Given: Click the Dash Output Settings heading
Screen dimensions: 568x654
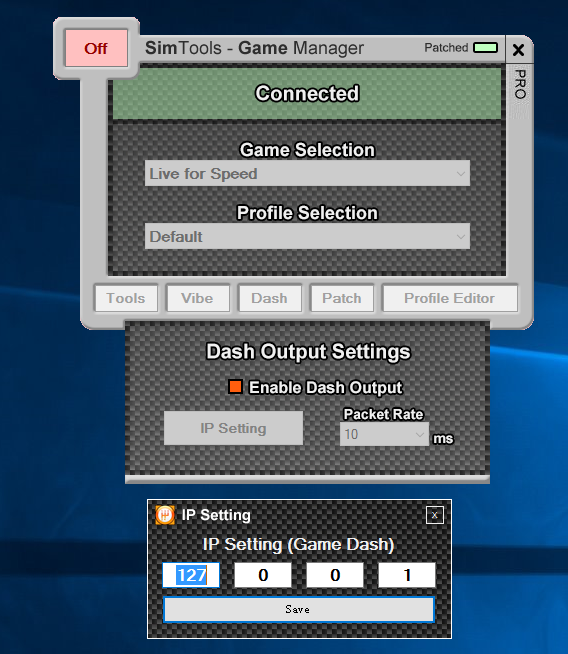Looking at the screenshot, I should (308, 352).
